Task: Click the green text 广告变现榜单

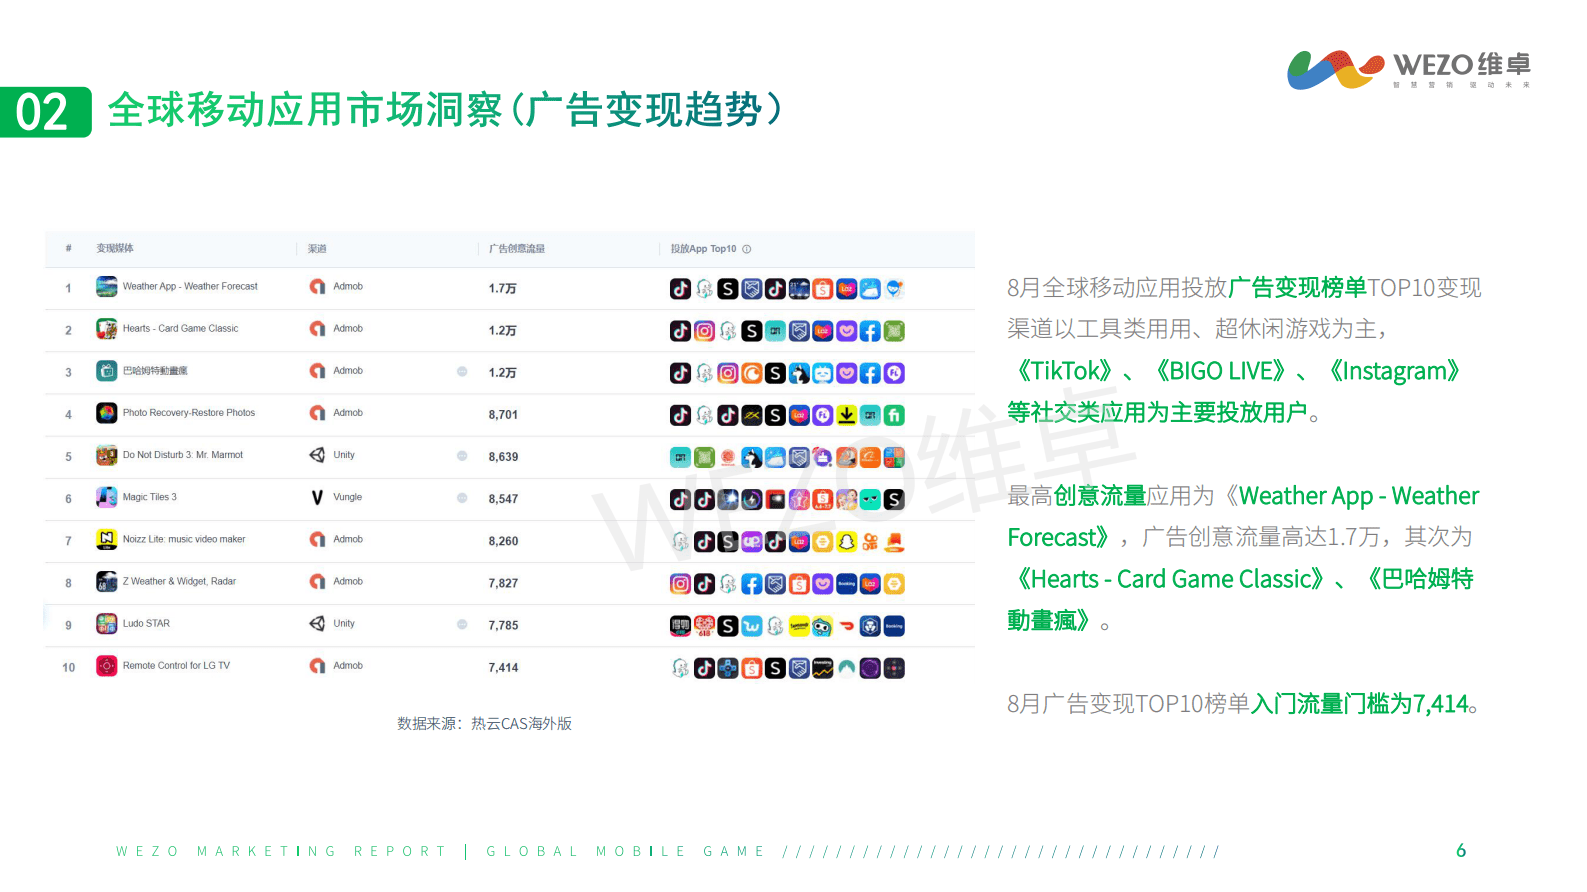Action: tap(1298, 288)
